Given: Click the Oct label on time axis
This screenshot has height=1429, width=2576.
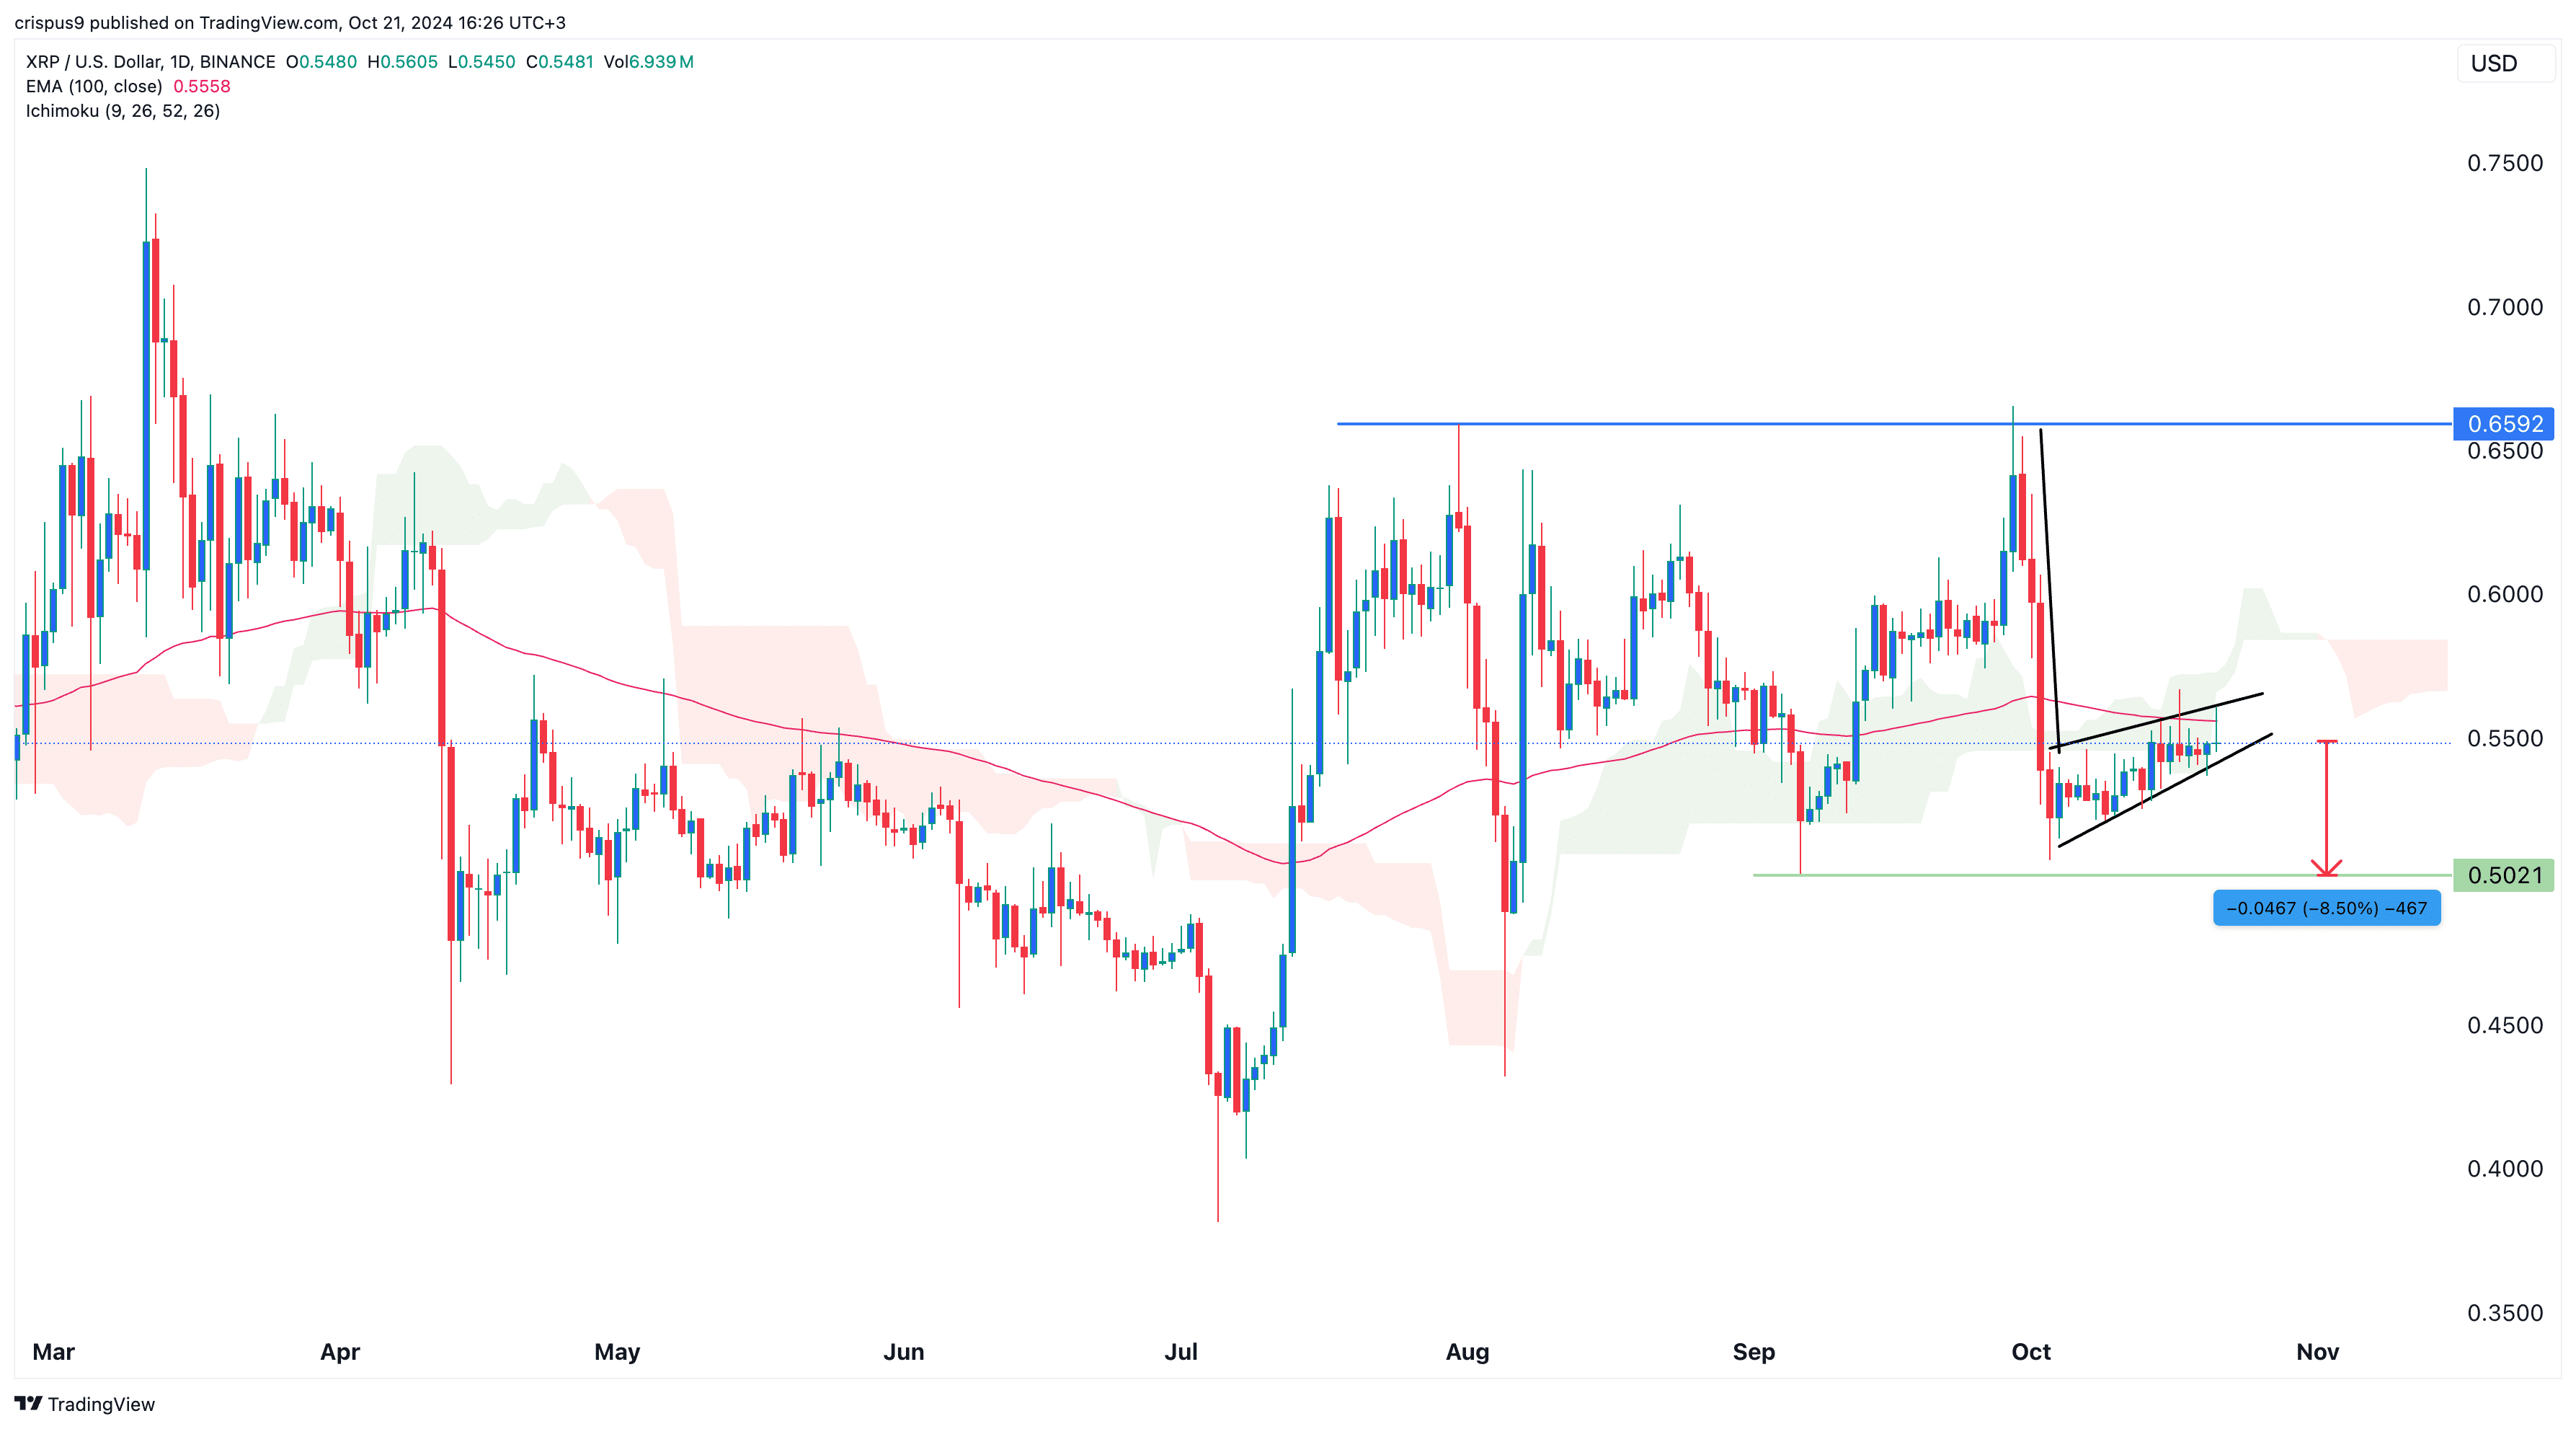Looking at the screenshot, I should tap(2031, 1352).
